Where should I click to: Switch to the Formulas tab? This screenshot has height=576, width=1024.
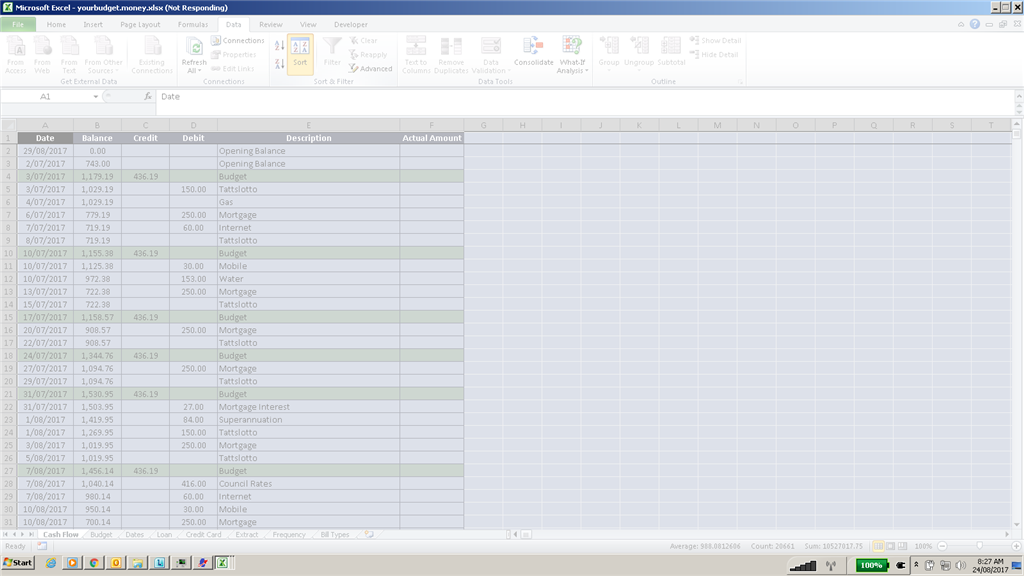coord(193,25)
